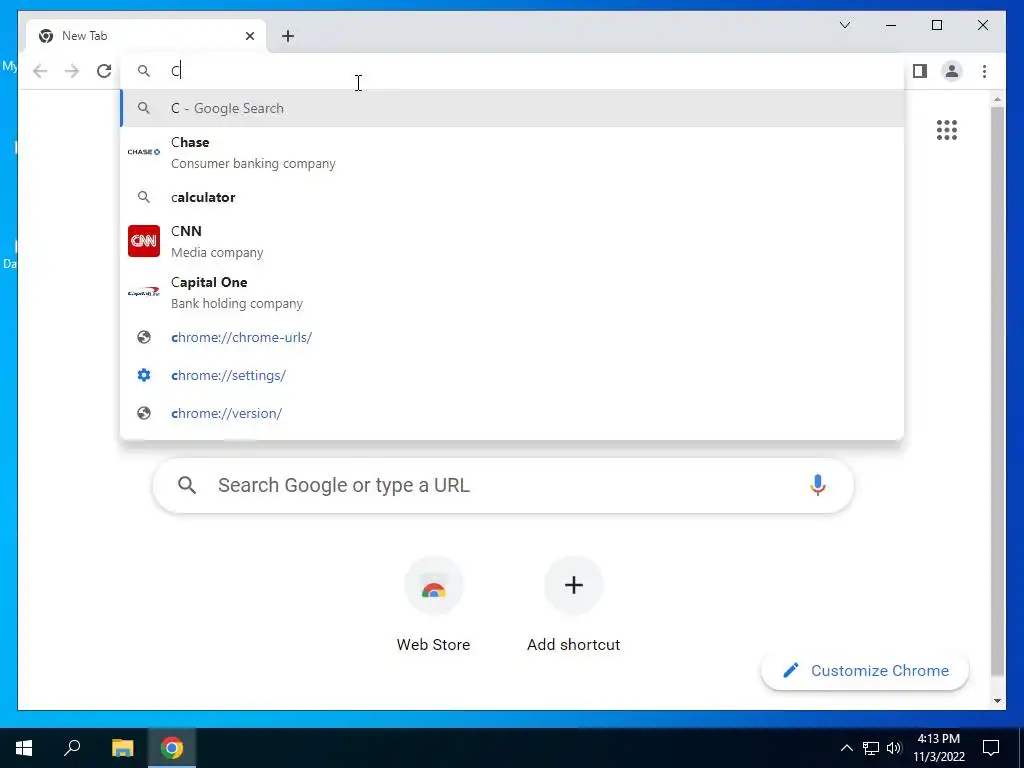The height and width of the screenshot is (768, 1024).
Task: Open the Windows Start menu
Action: (x=24, y=748)
